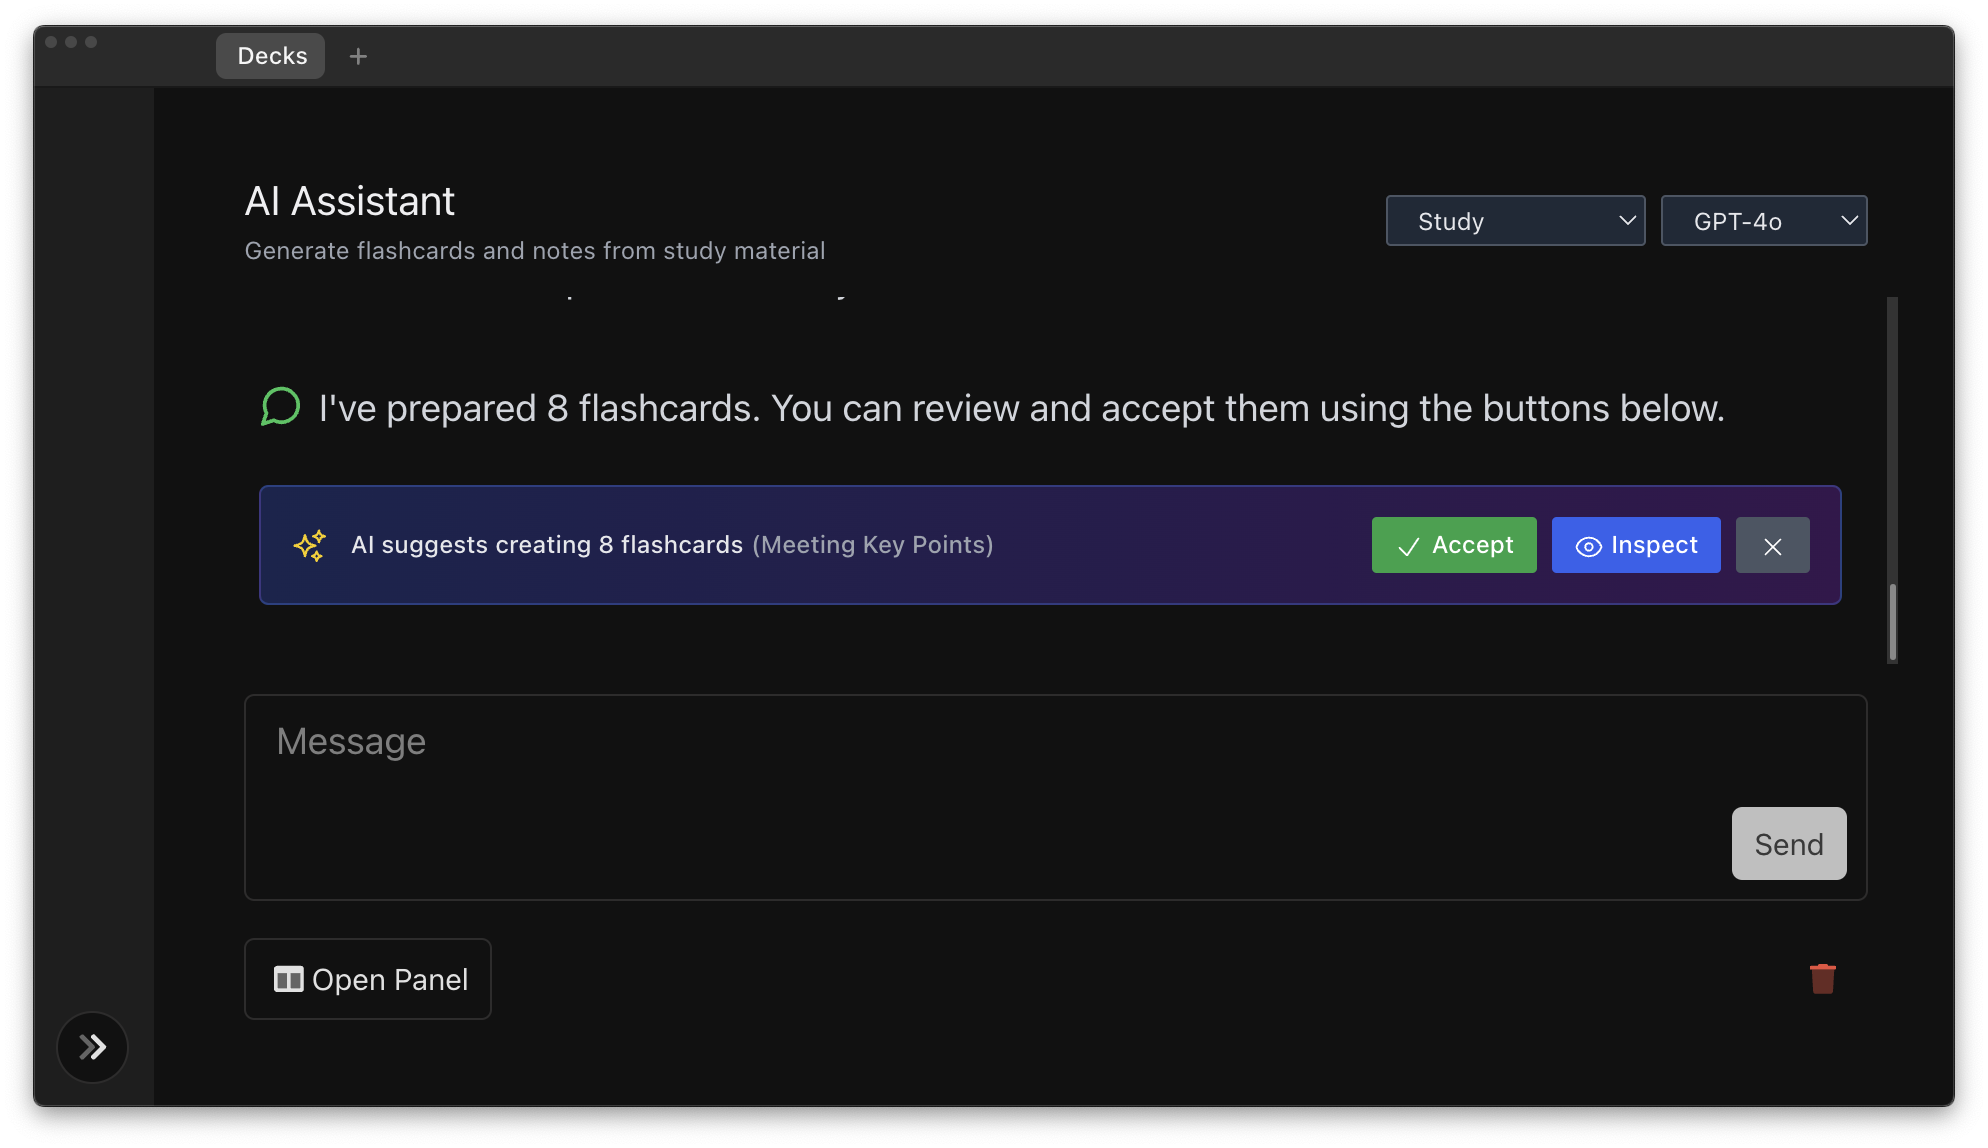The image size is (1988, 1148).
Task: Click the Meeting Key Points deck label
Action: point(873,545)
